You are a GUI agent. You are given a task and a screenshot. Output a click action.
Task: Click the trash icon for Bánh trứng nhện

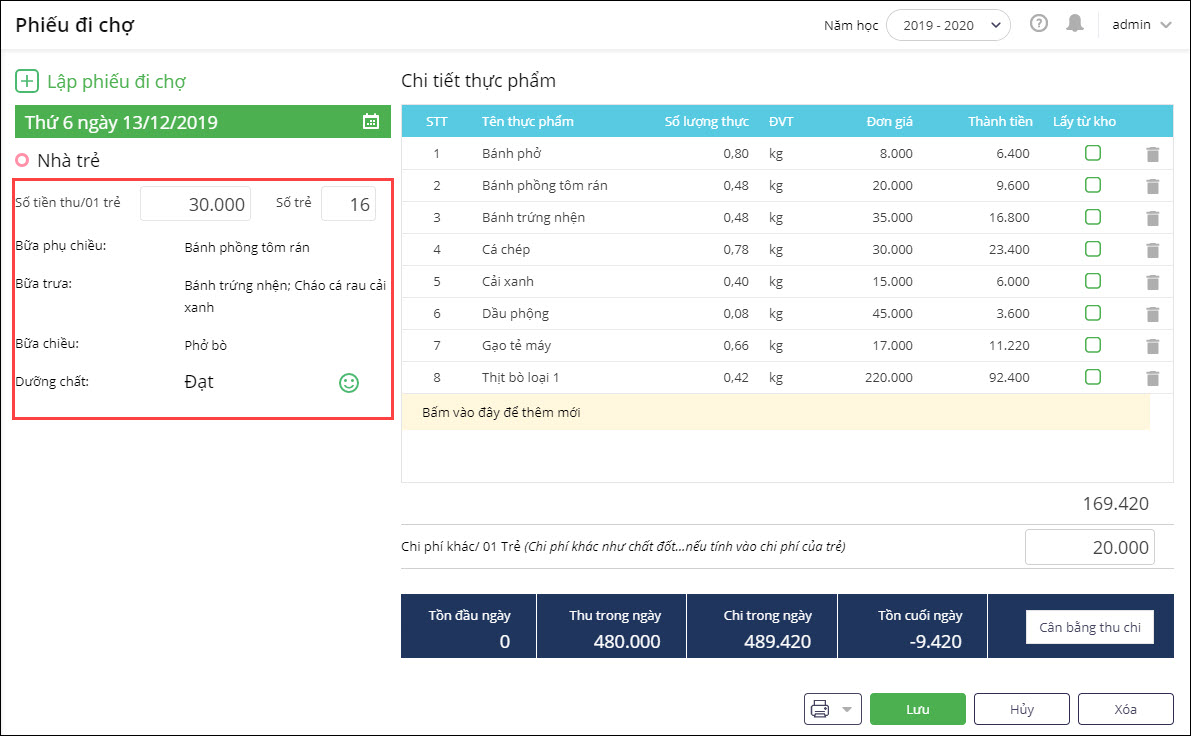(1152, 218)
